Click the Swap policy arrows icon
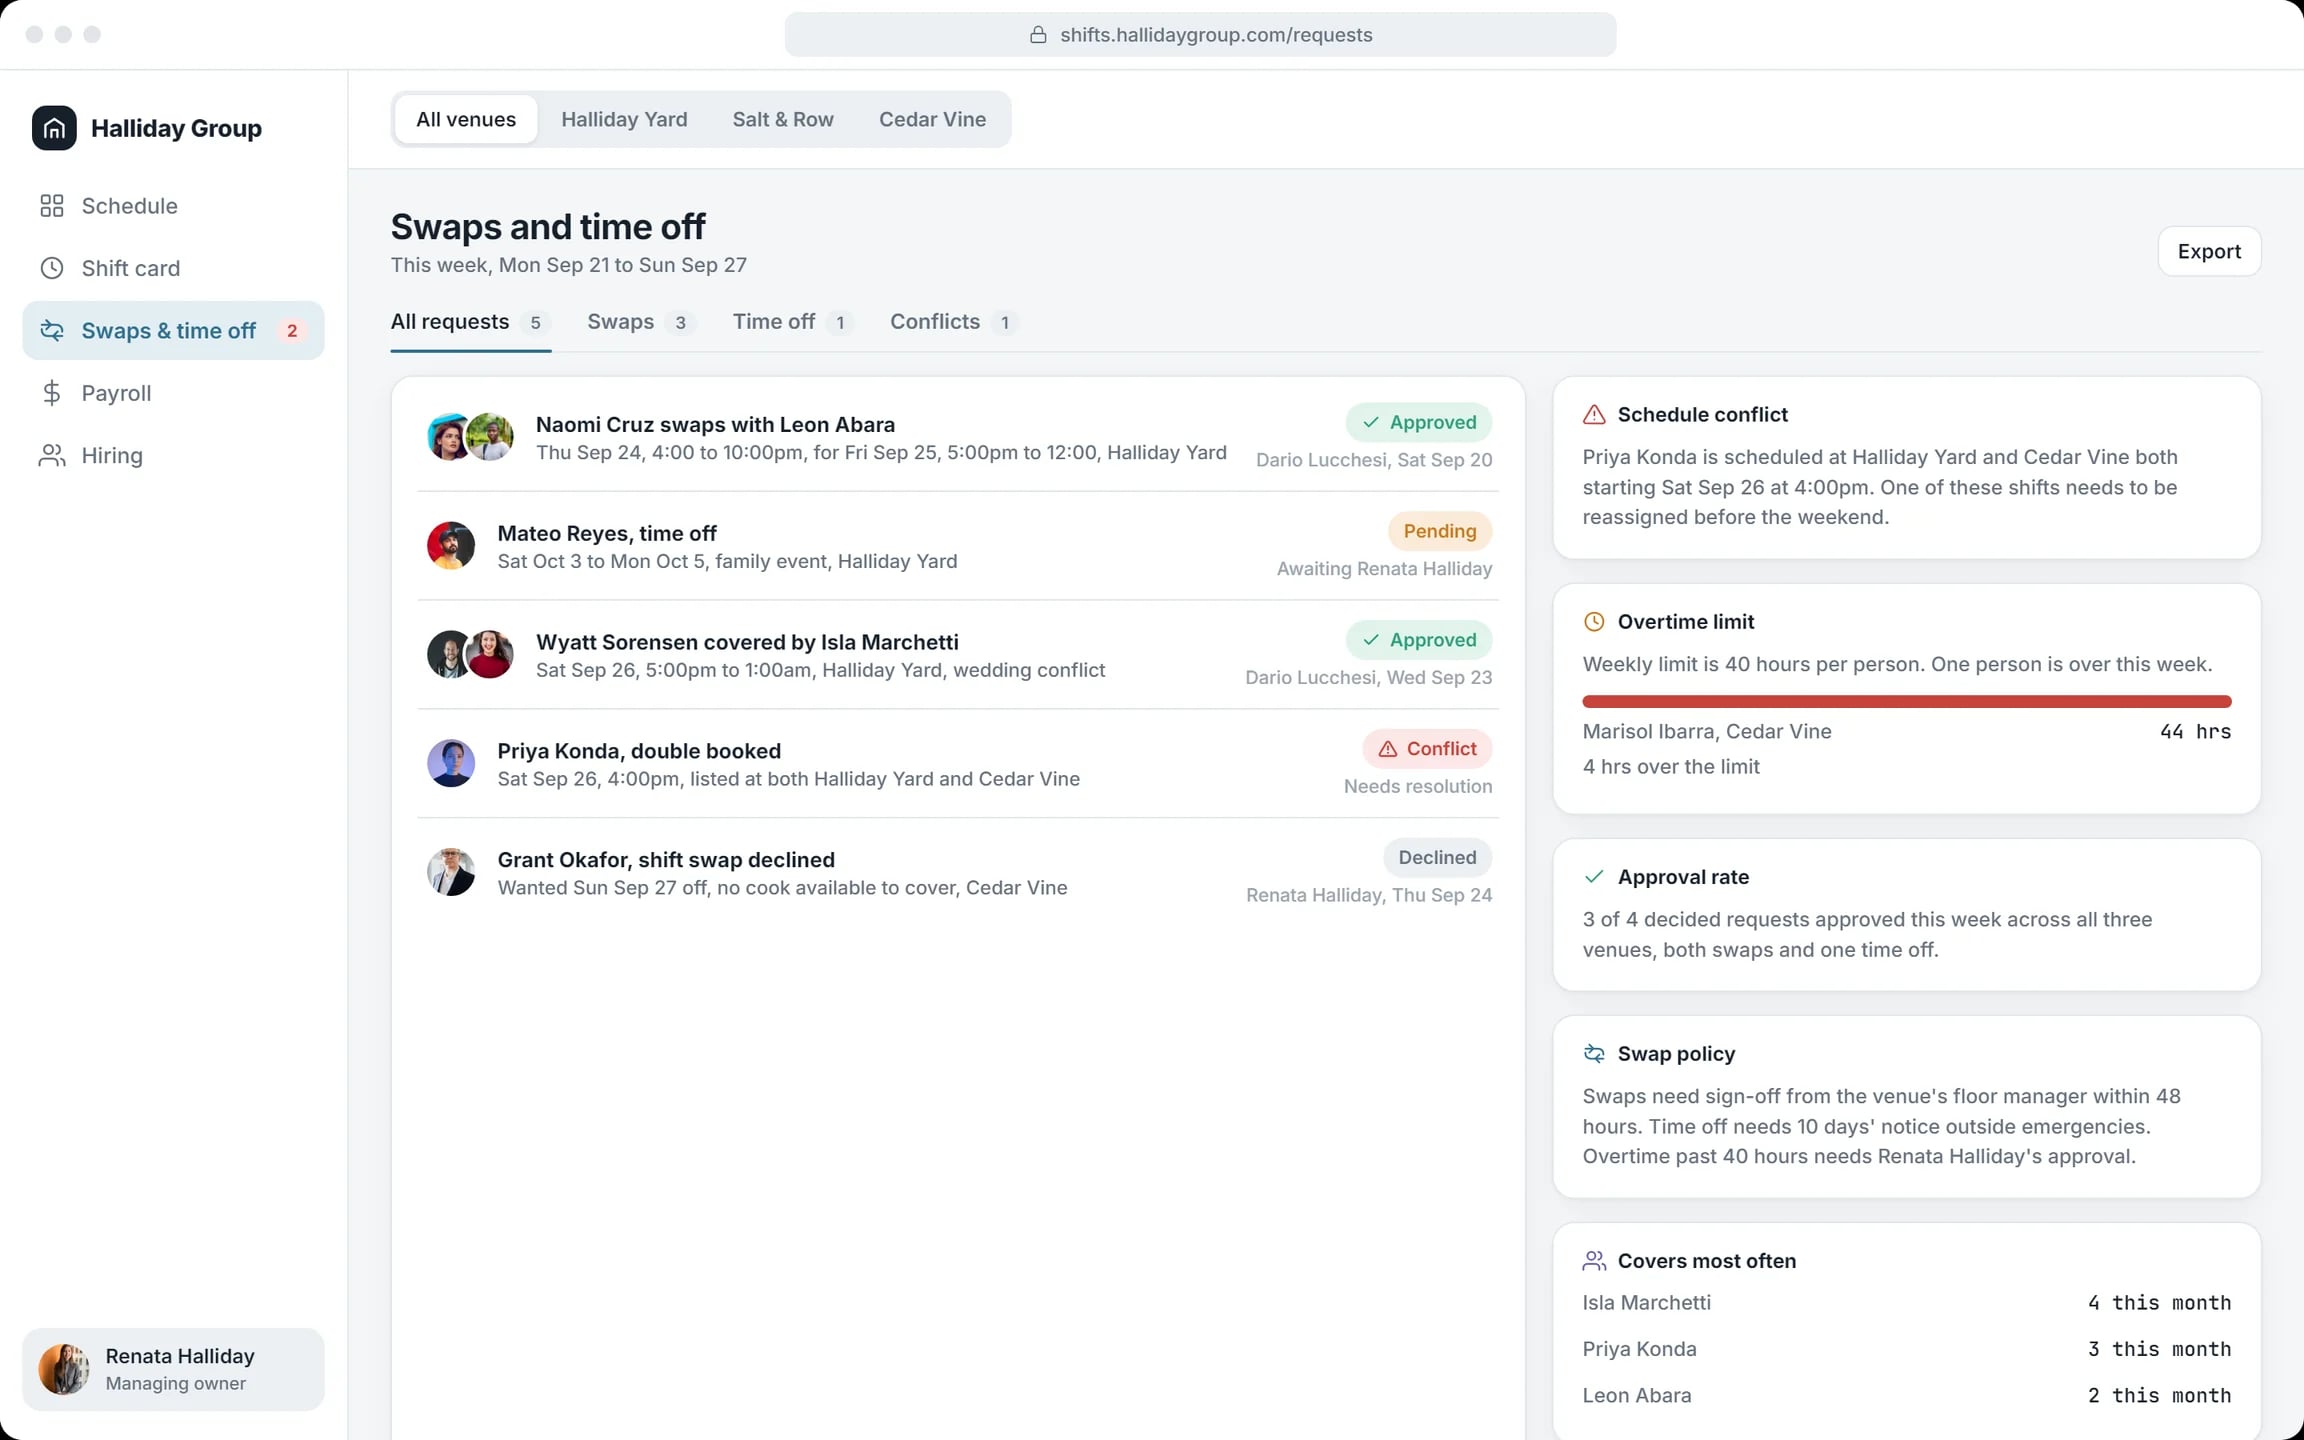Viewport: 2304px width, 1440px height. pos(1594,1054)
